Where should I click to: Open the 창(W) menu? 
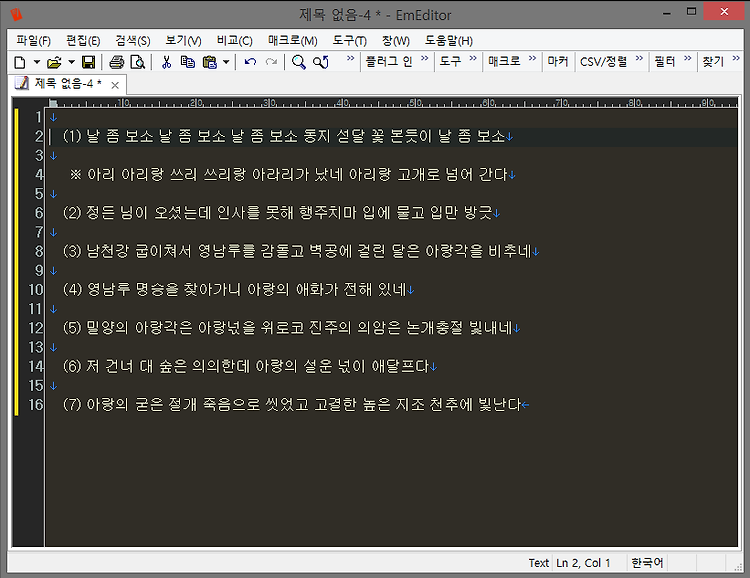(396, 41)
